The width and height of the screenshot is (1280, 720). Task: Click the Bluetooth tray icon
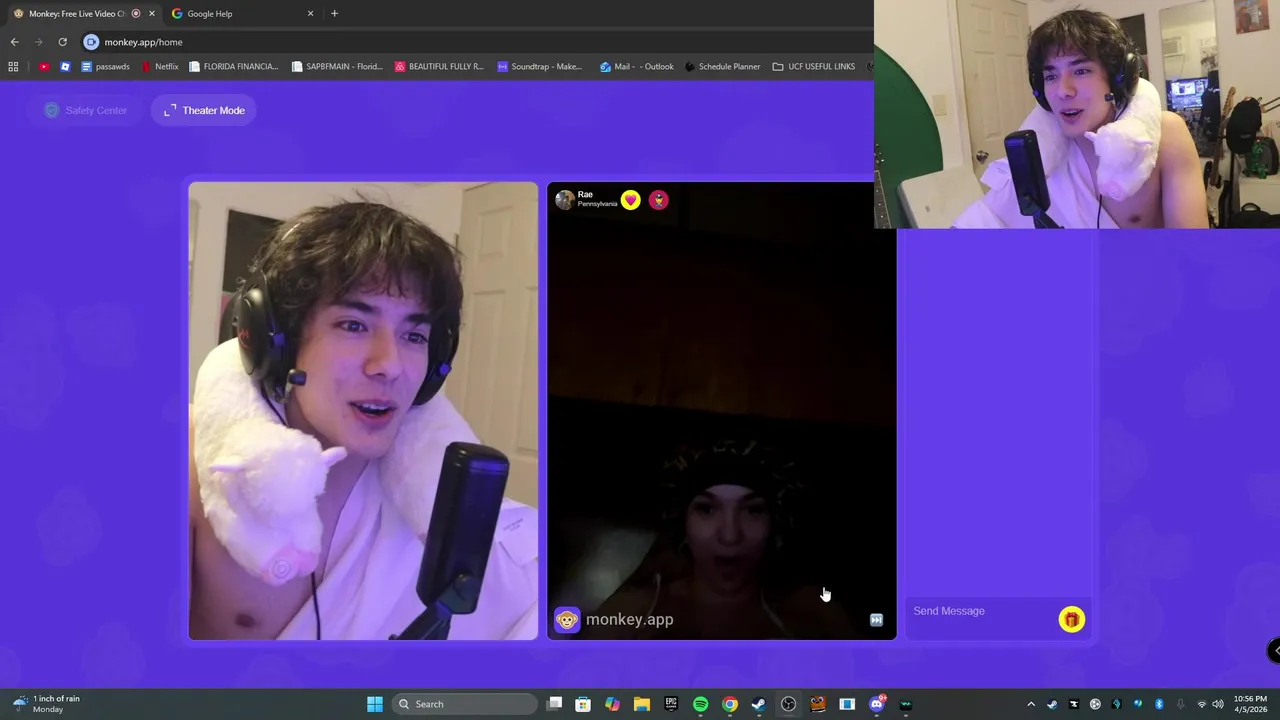tap(1159, 704)
